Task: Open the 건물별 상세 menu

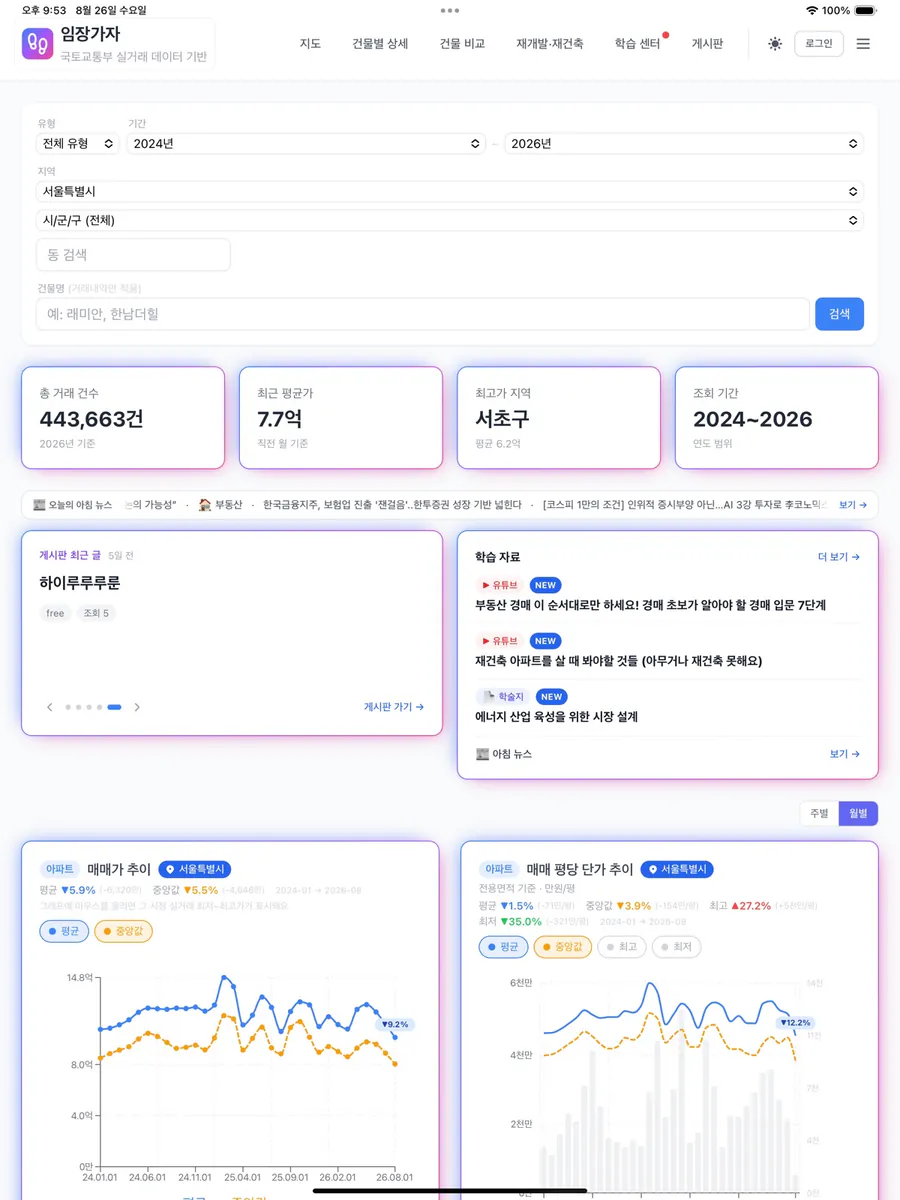Action: [380, 44]
